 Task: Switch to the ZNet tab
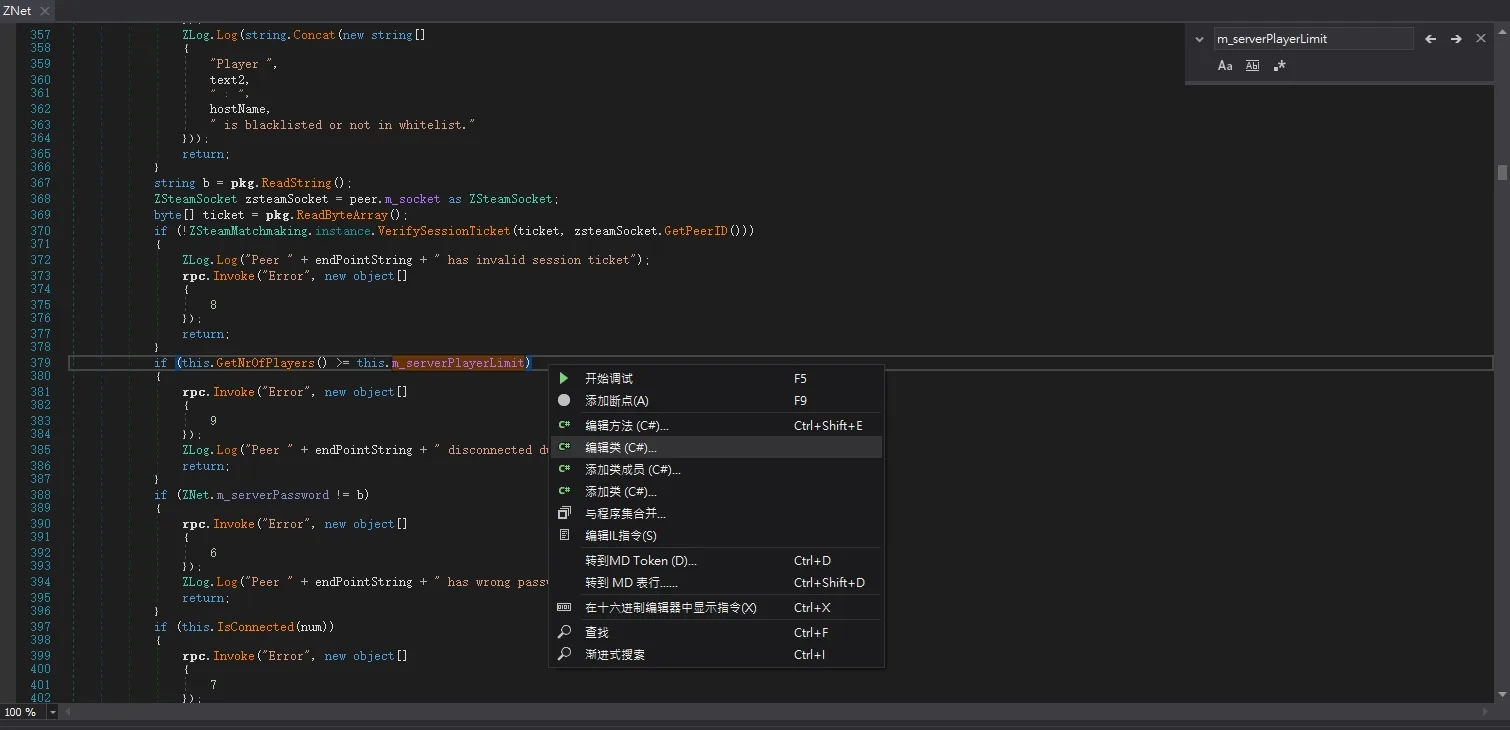pos(17,10)
